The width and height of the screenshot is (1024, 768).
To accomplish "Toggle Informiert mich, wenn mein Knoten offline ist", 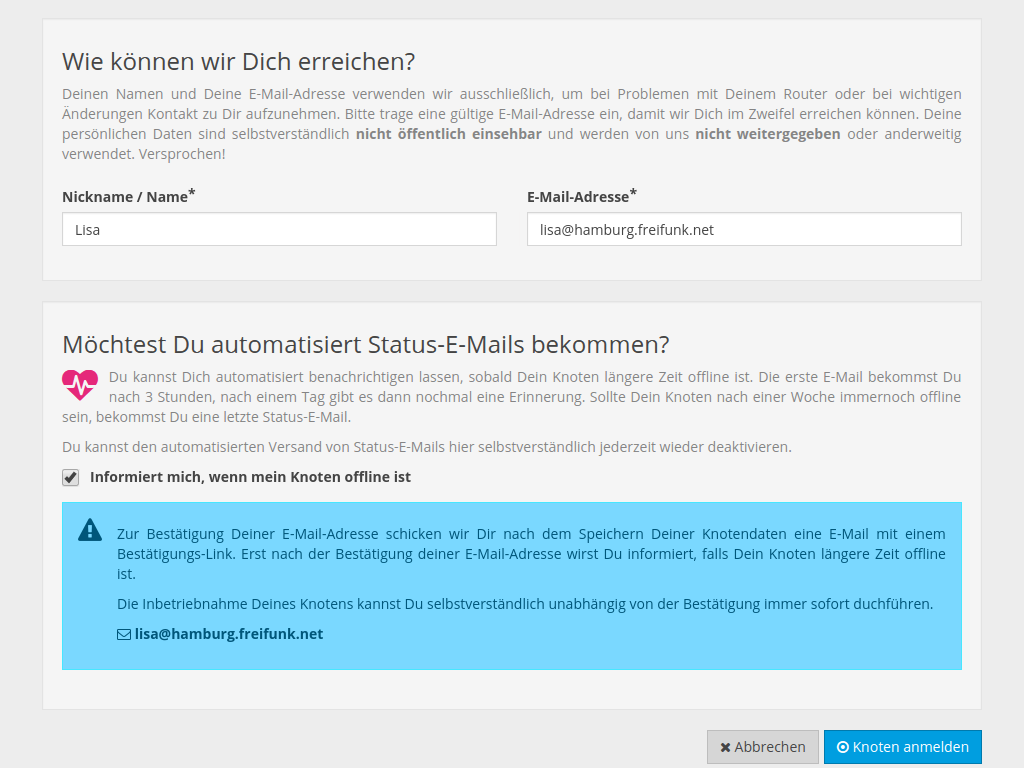I will tap(70, 477).
